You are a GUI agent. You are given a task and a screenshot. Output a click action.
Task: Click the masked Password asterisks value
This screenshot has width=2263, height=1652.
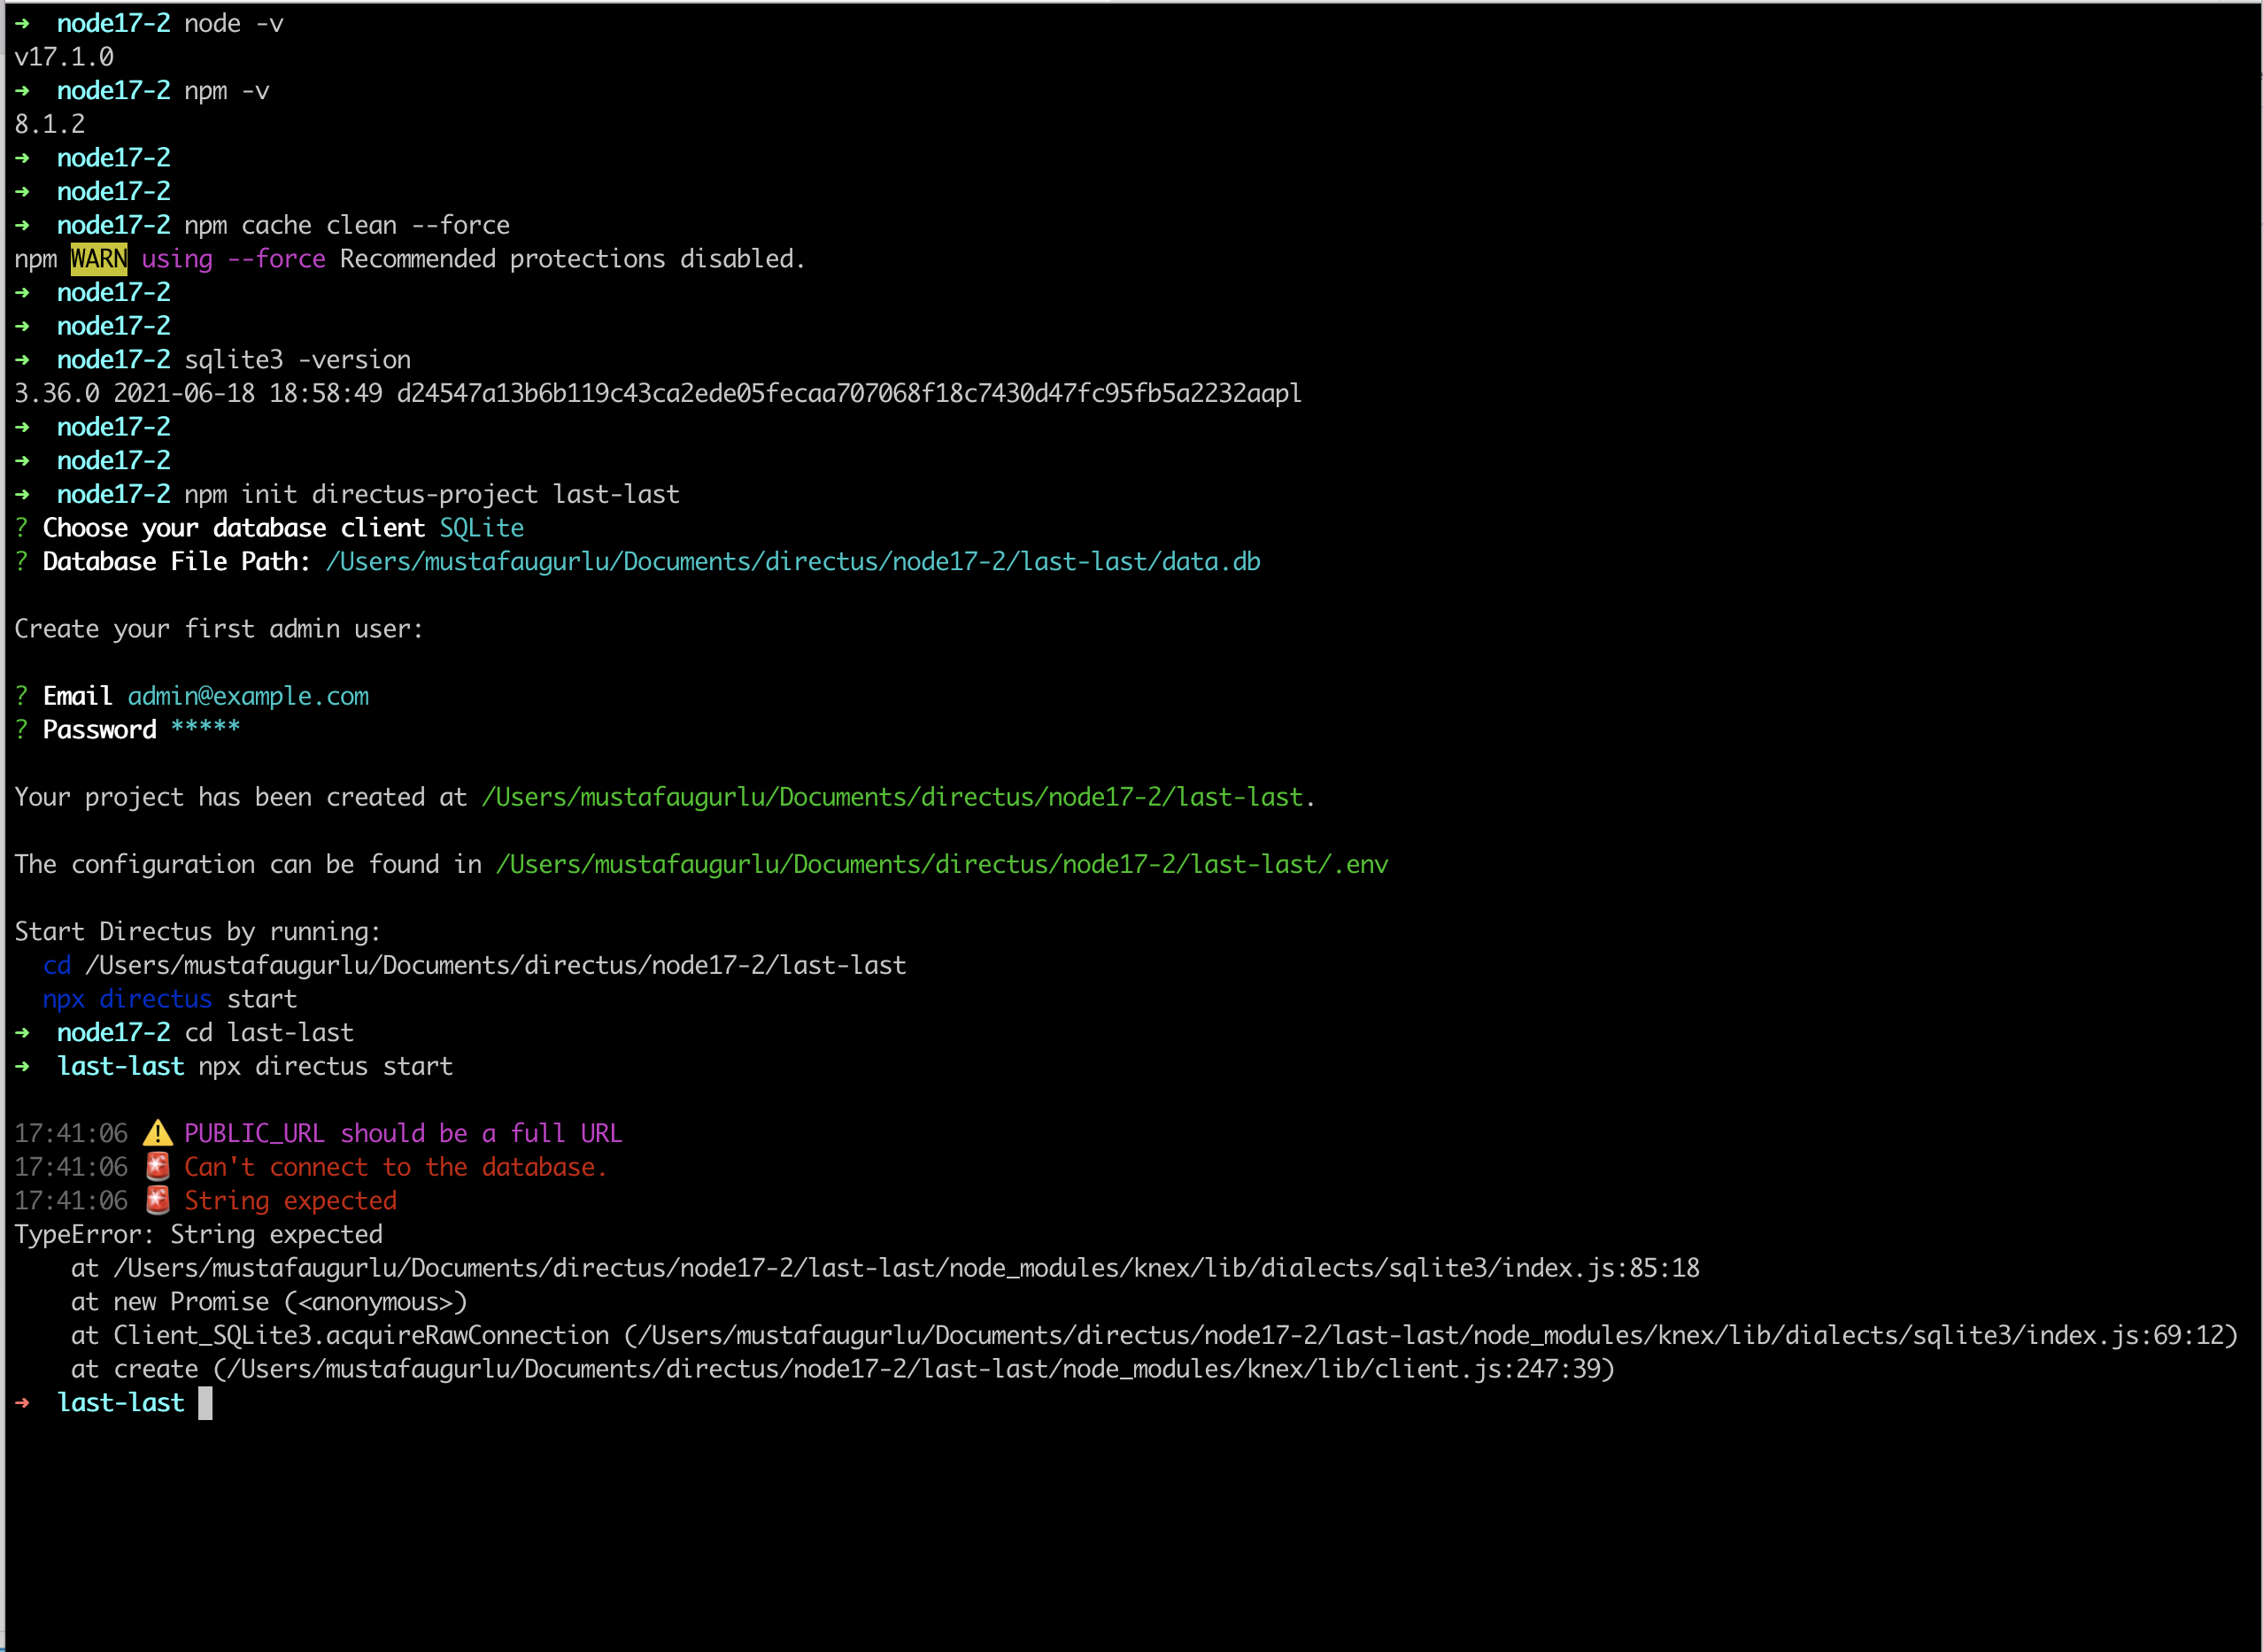coord(205,729)
